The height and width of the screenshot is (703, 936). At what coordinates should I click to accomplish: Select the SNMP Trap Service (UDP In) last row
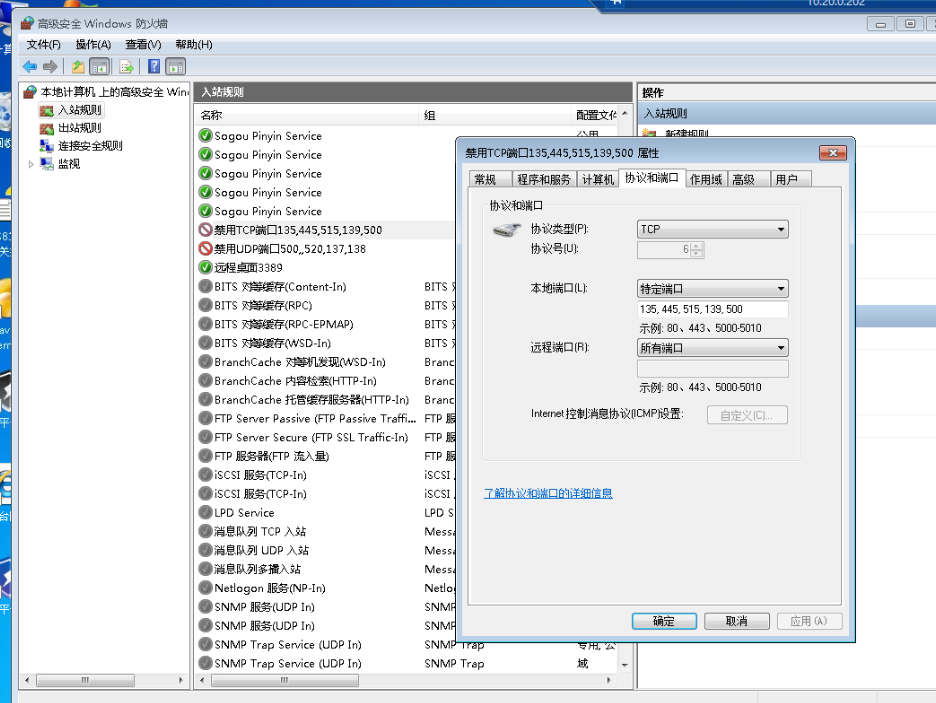[x=407, y=664]
